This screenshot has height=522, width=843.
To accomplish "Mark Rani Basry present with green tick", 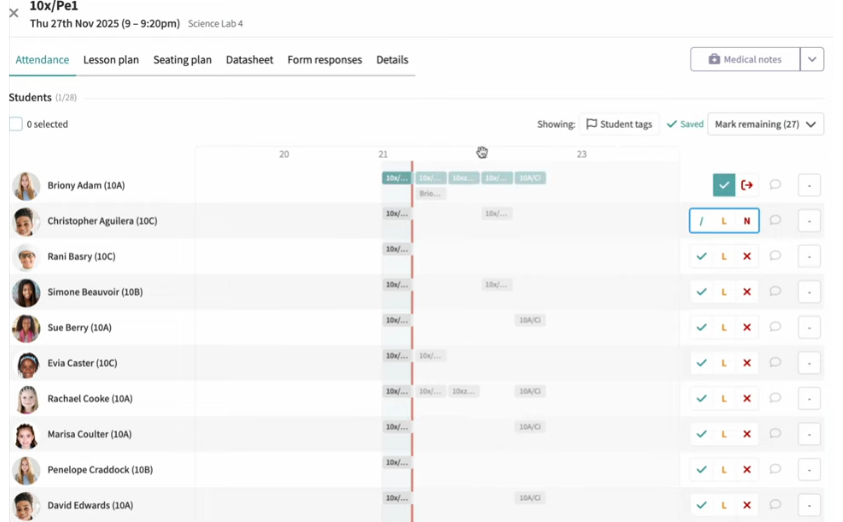I will coord(701,257).
